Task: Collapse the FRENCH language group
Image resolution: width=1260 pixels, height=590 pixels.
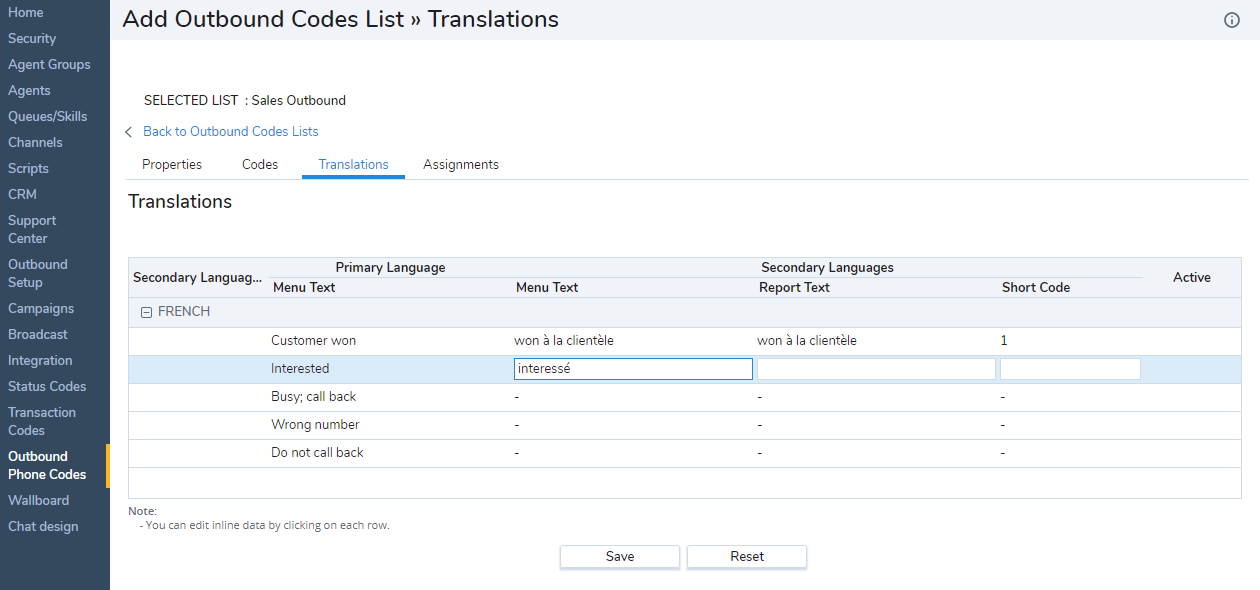Action: pos(146,312)
